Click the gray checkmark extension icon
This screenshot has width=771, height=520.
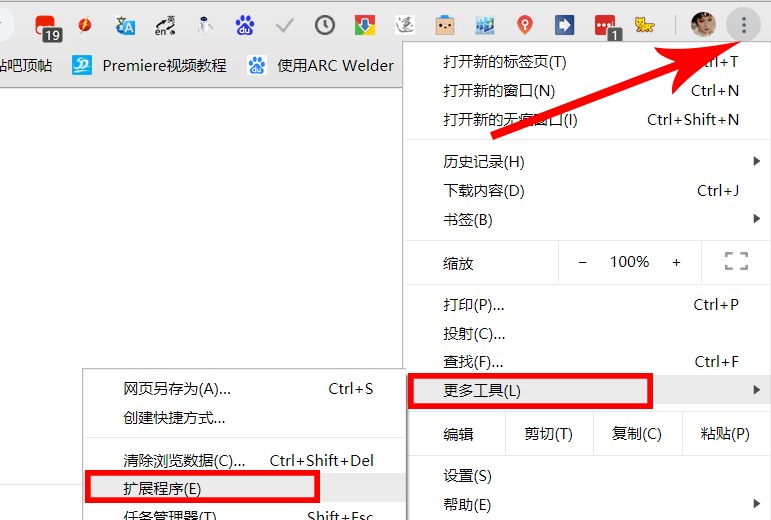(284, 25)
